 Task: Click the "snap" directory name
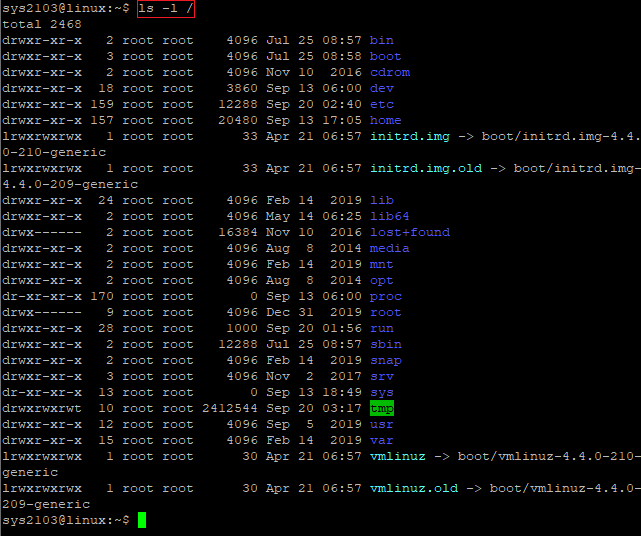point(385,360)
